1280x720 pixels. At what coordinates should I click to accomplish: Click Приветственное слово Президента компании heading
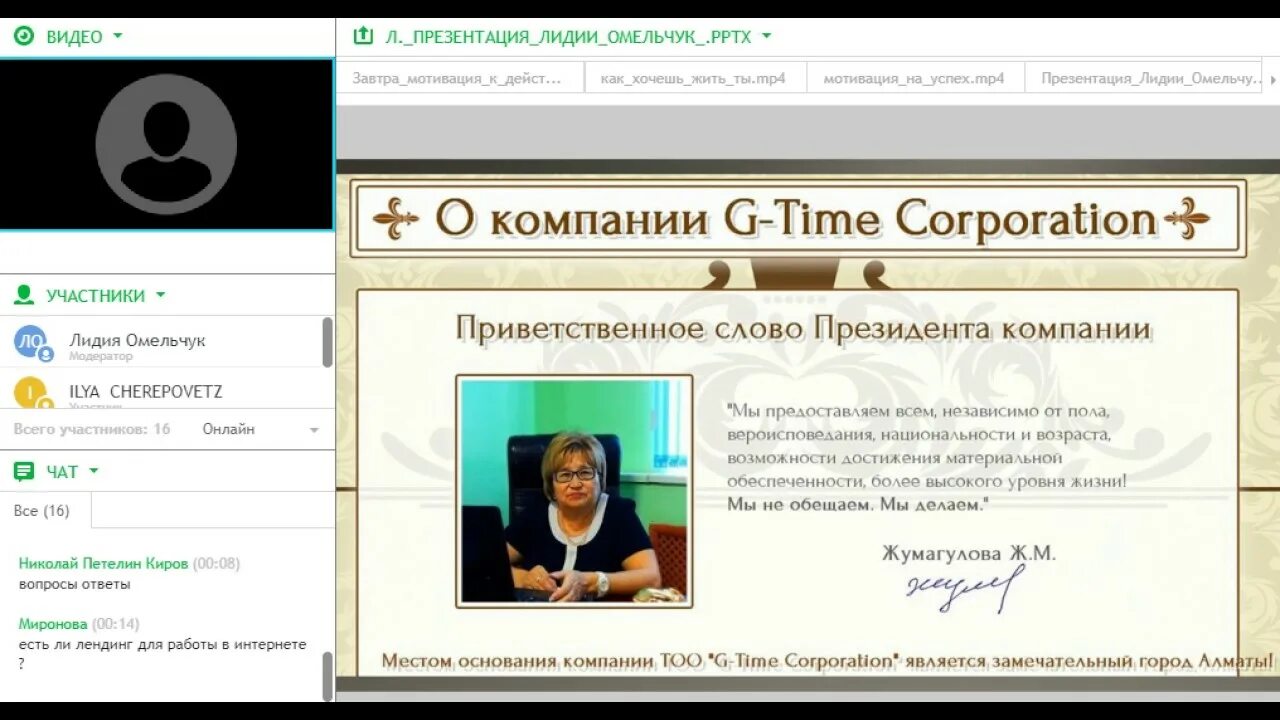tap(803, 328)
